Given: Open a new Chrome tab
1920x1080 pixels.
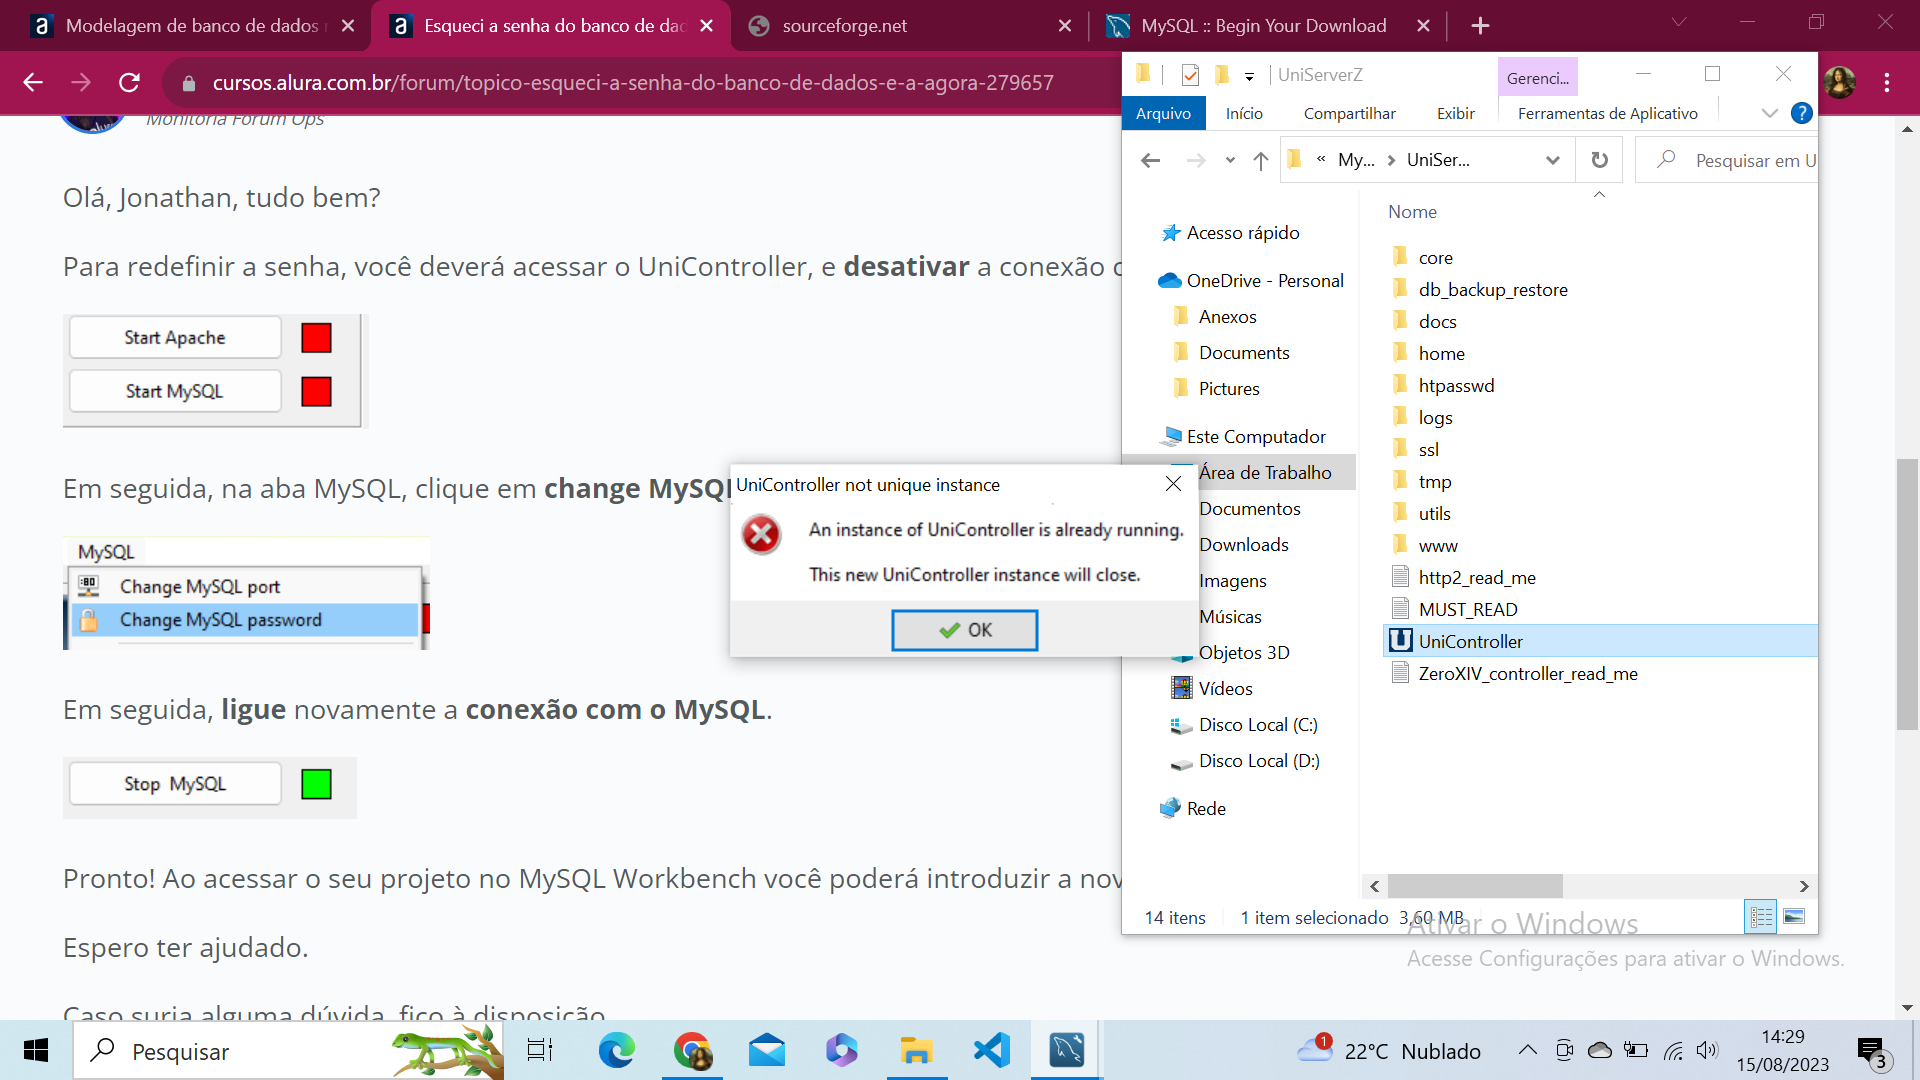Looking at the screenshot, I should tap(1480, 26).
